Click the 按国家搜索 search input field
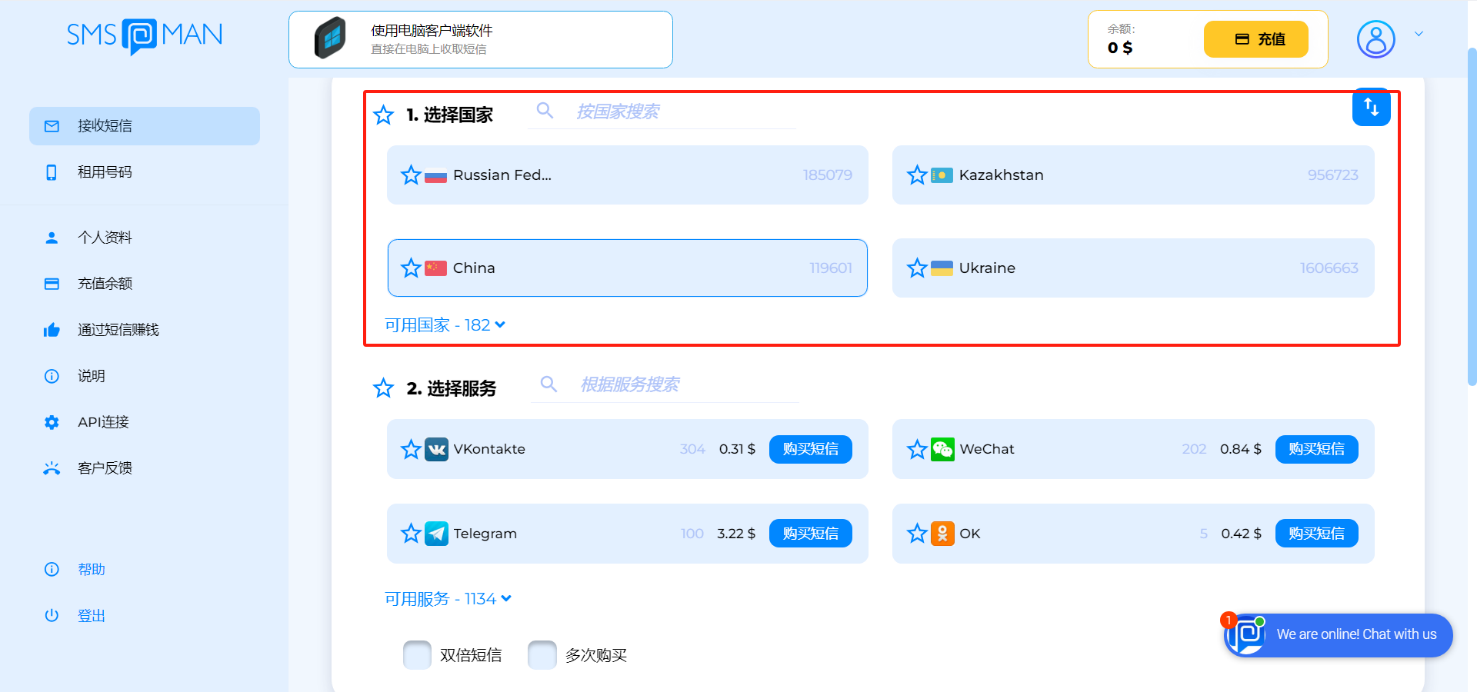1477x692 pixels. pyautogui.click(x=660, y=111)
